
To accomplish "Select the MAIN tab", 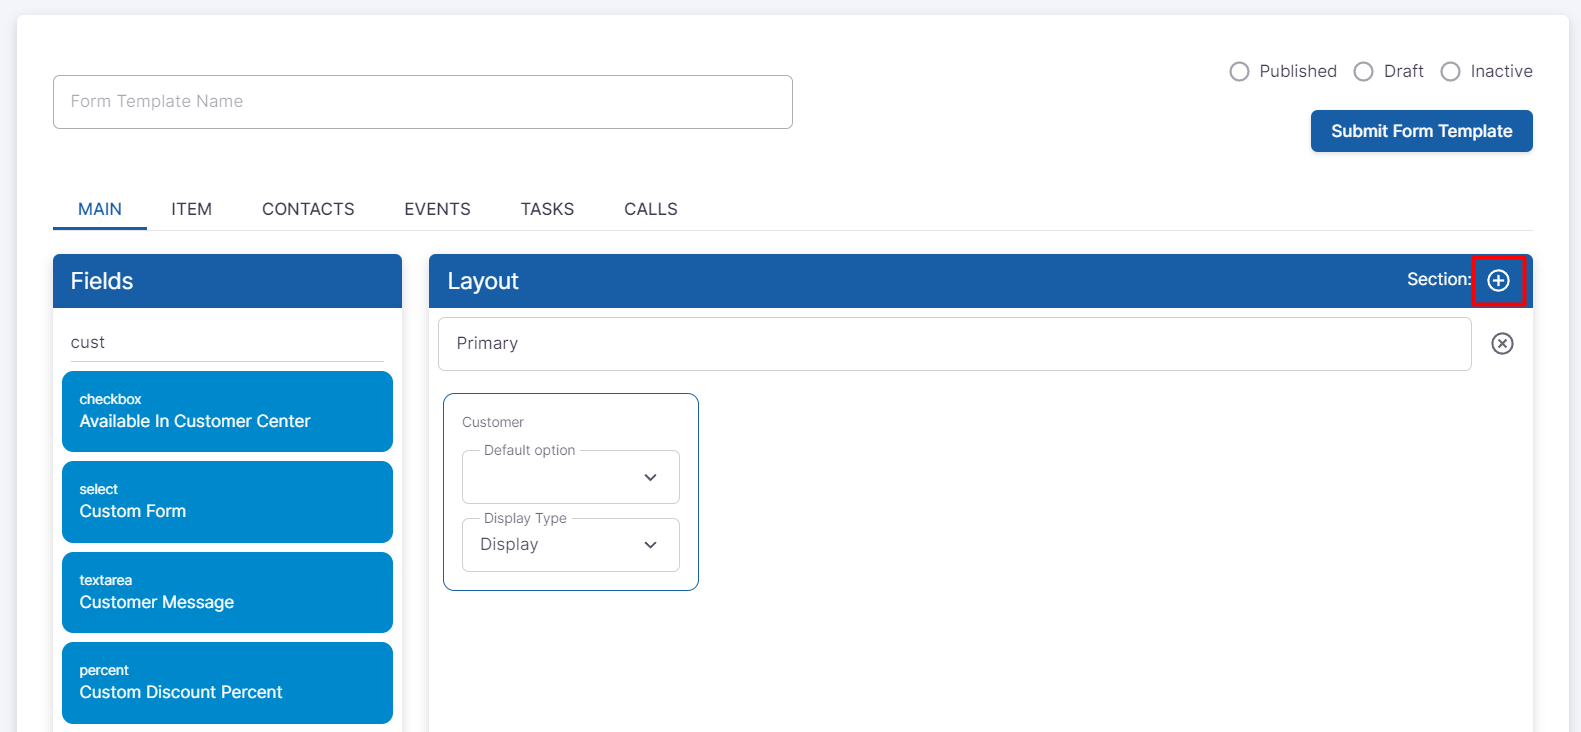I will (100, 209).
